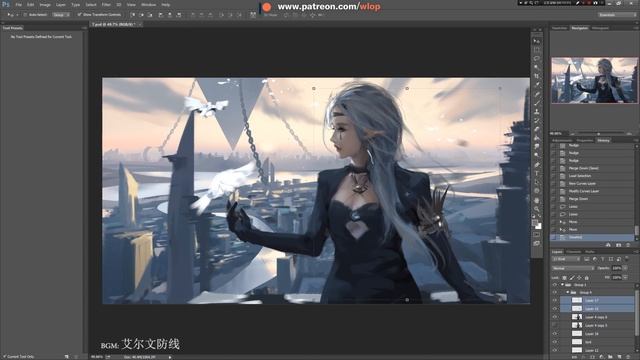Click the Opacity value field

coord(616,268)
